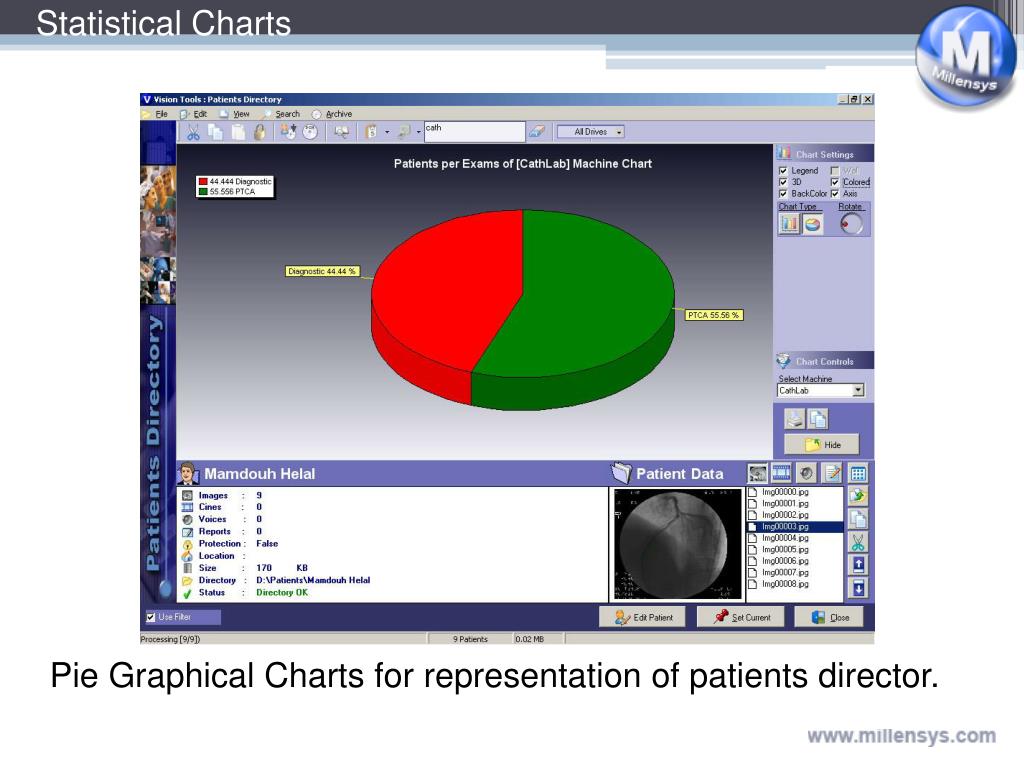This screenshot has width=1024, height=768.
Task: Click the Mamdouh Helal patient avatar icon
Action: (x=188, y=473)
